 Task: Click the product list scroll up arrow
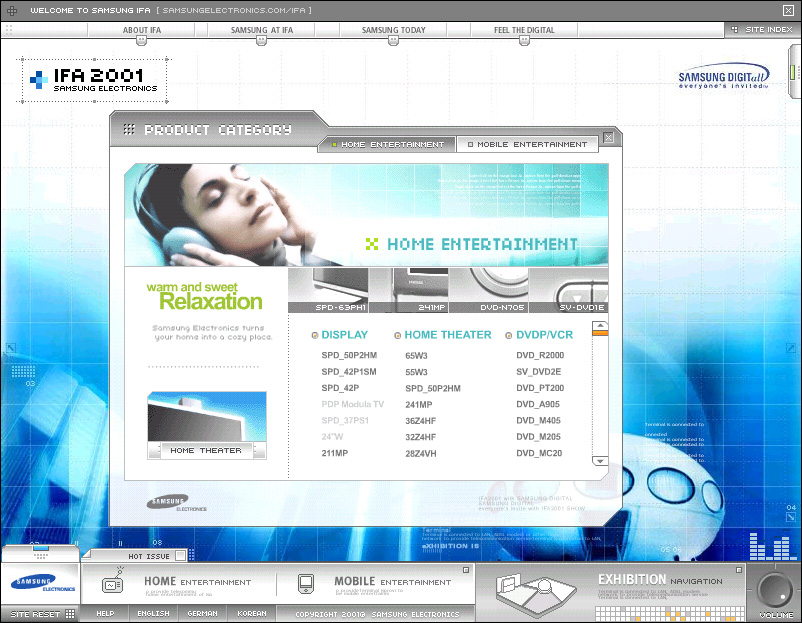600,325
